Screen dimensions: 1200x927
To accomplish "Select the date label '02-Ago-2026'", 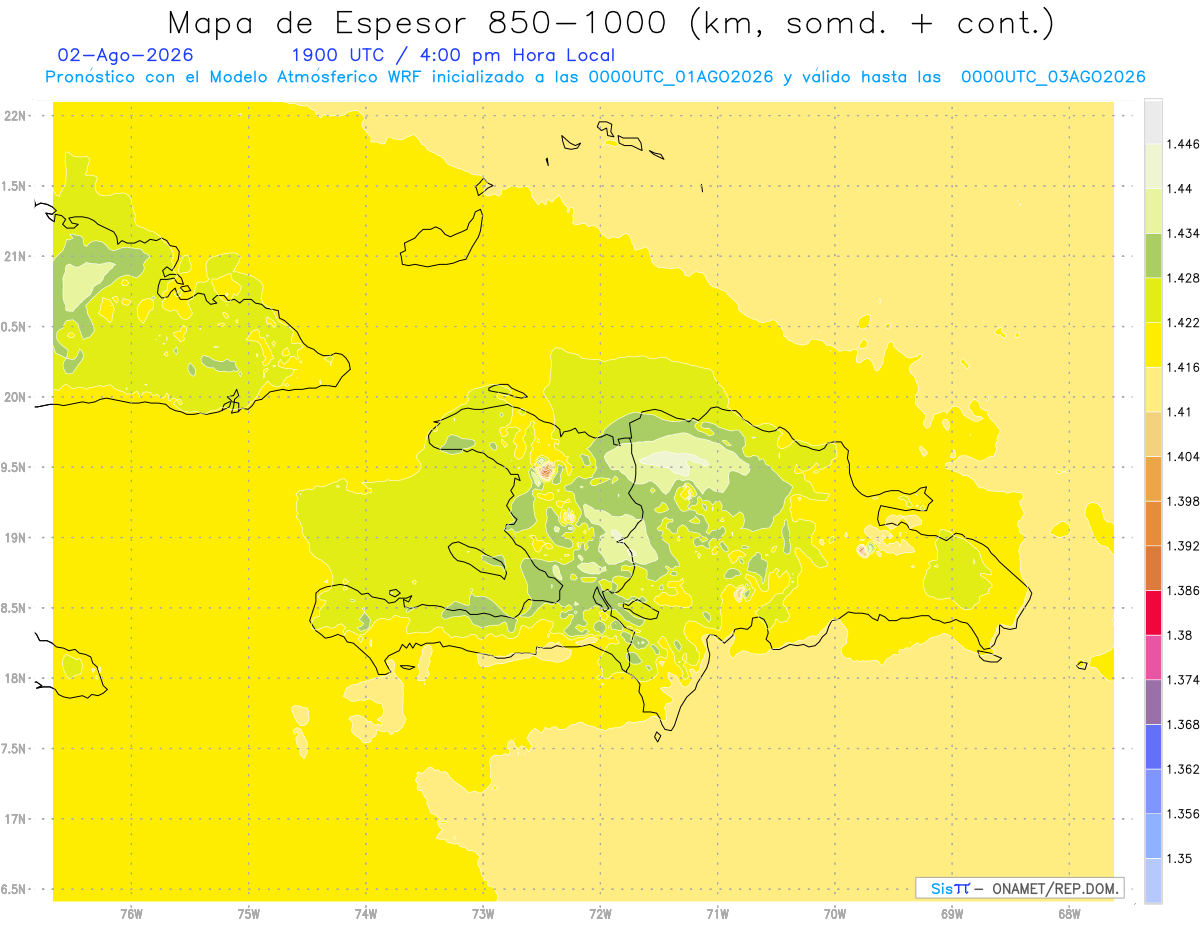I will point(126,55).
